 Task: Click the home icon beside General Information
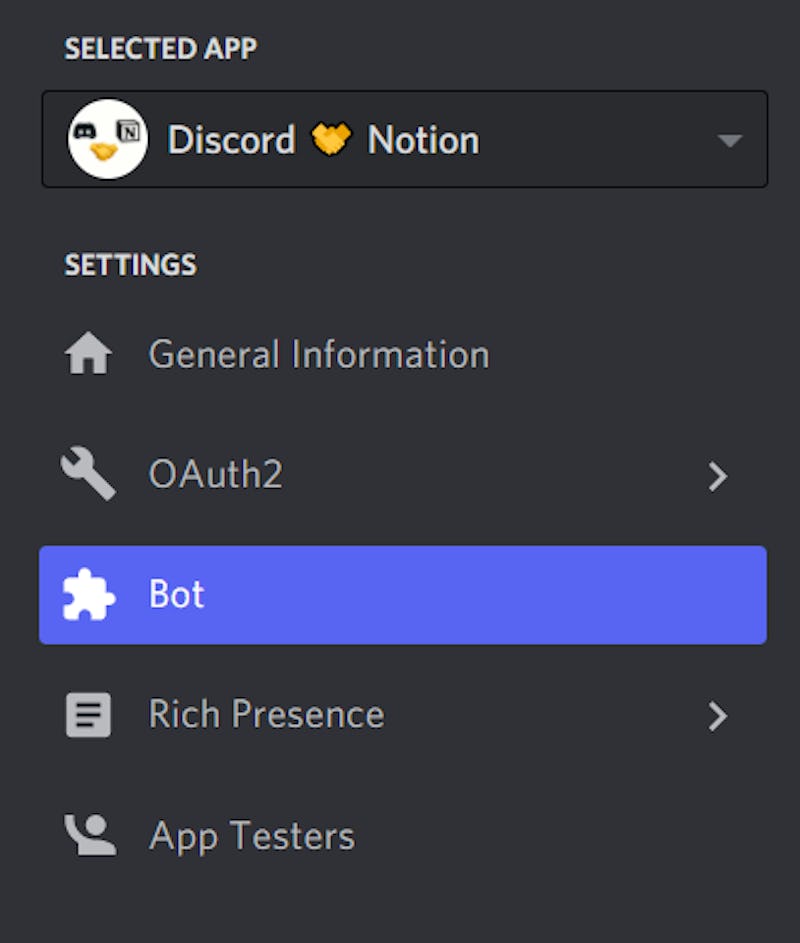88,355
